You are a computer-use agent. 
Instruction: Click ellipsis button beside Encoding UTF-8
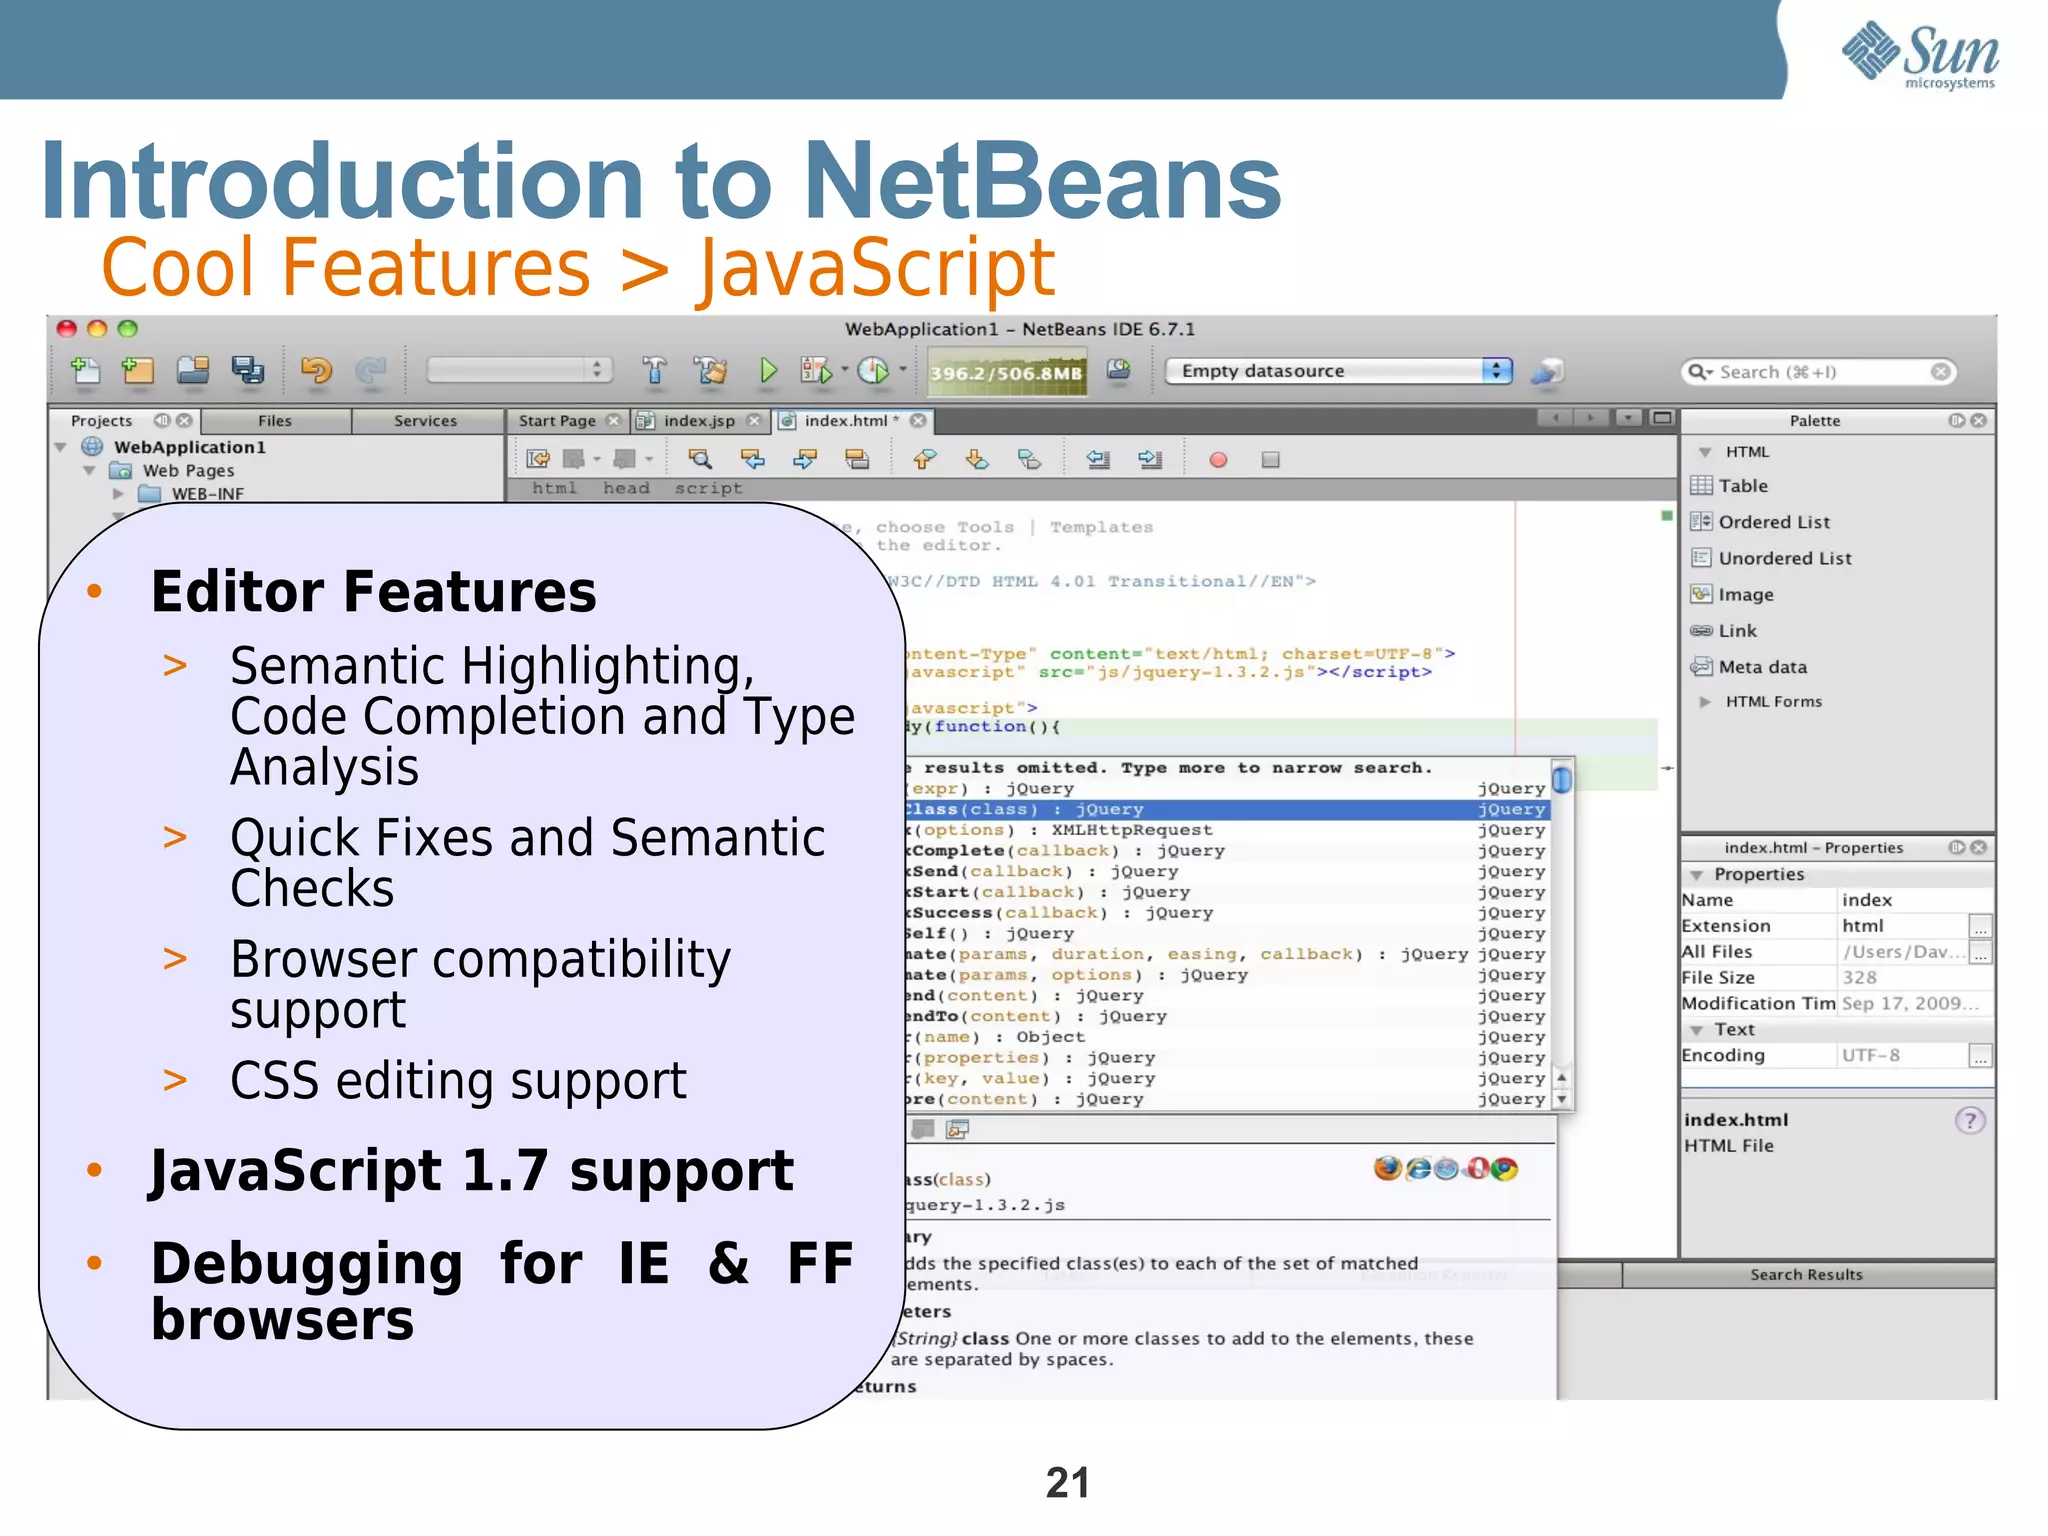pyautogui.click(x=1980, y=1056)
